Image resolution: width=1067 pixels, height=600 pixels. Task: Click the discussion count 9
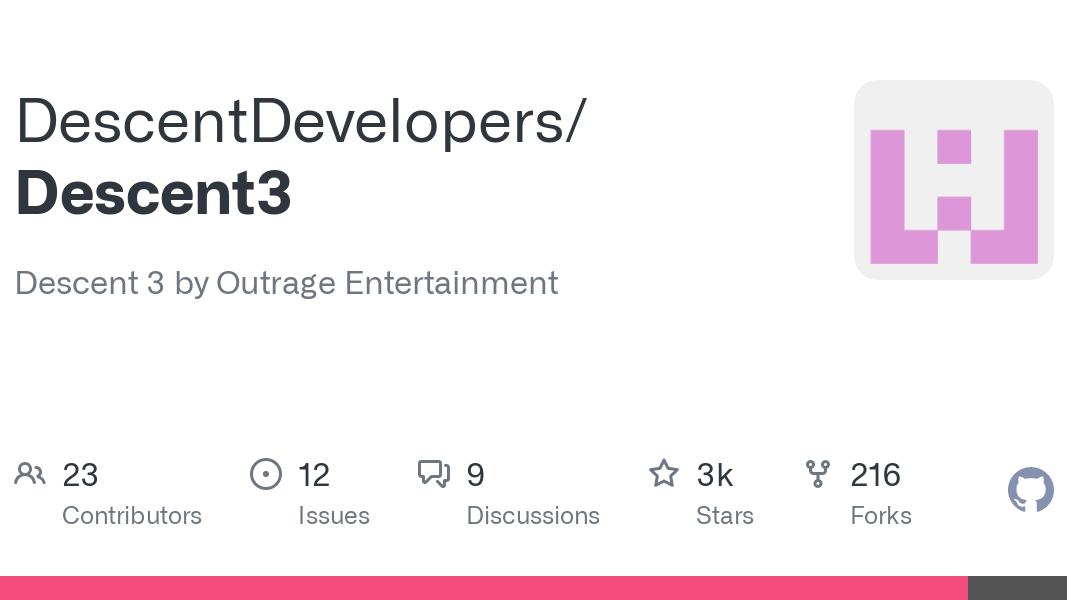pyautogui.click(x=476, y=475)
